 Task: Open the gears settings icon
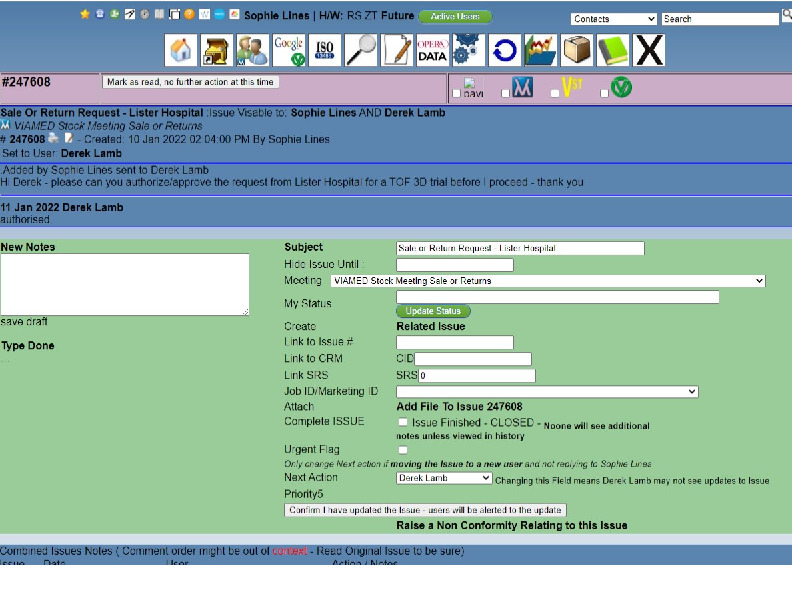click(x=467, y=50)
